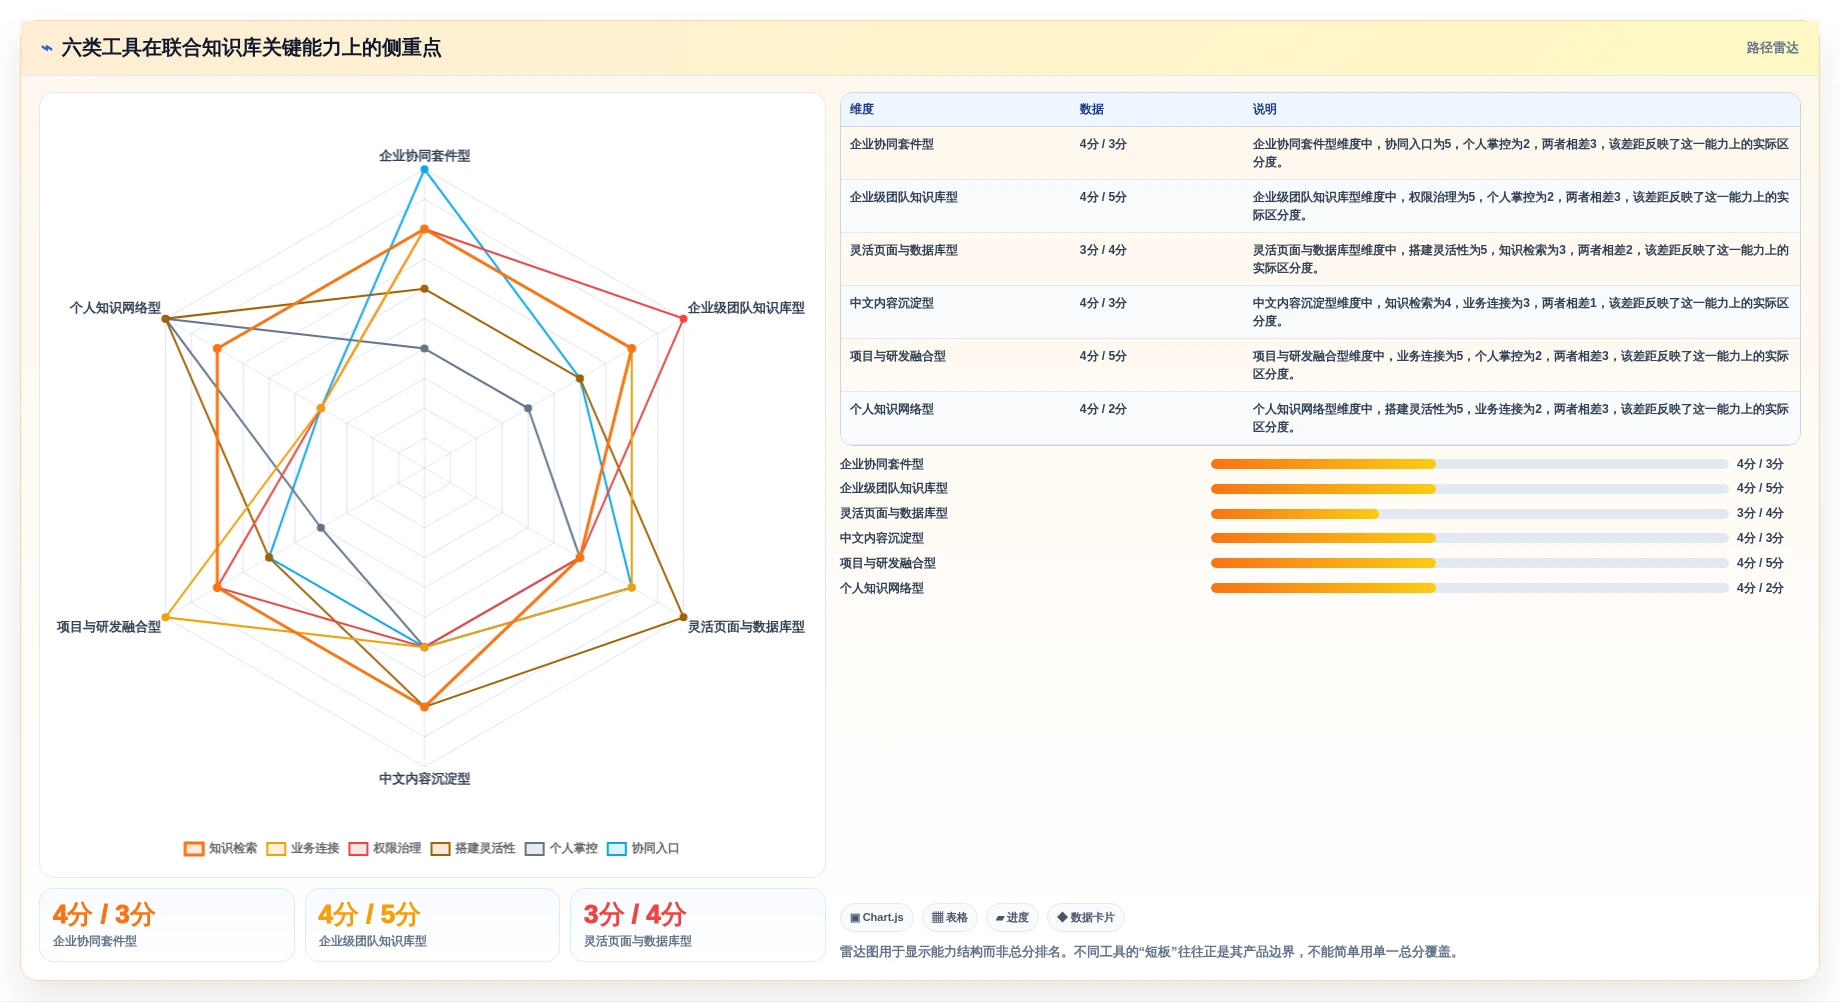Select table row 中文内容沉淀型

(x=1320, y=312)
